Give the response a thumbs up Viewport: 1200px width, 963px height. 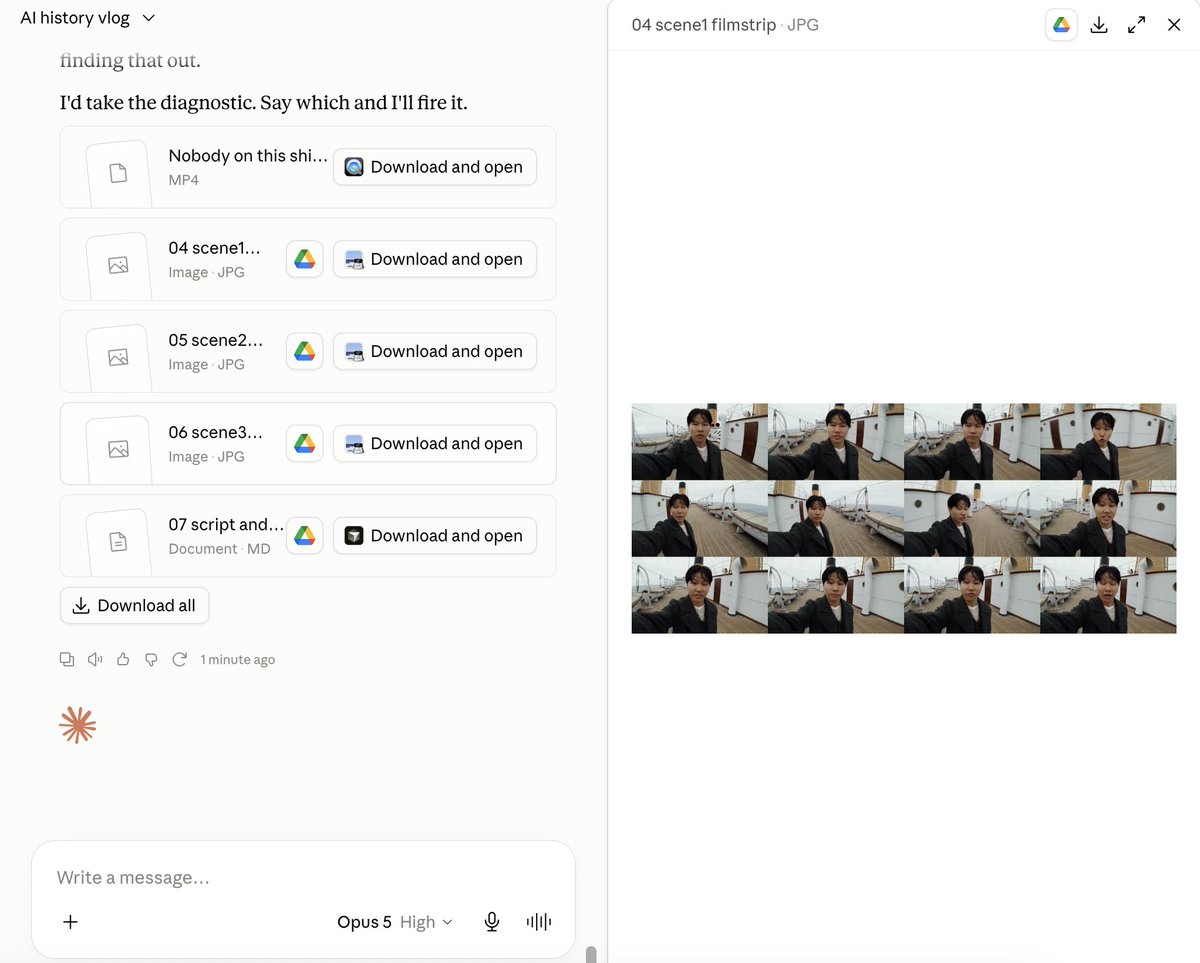[123, 659]
